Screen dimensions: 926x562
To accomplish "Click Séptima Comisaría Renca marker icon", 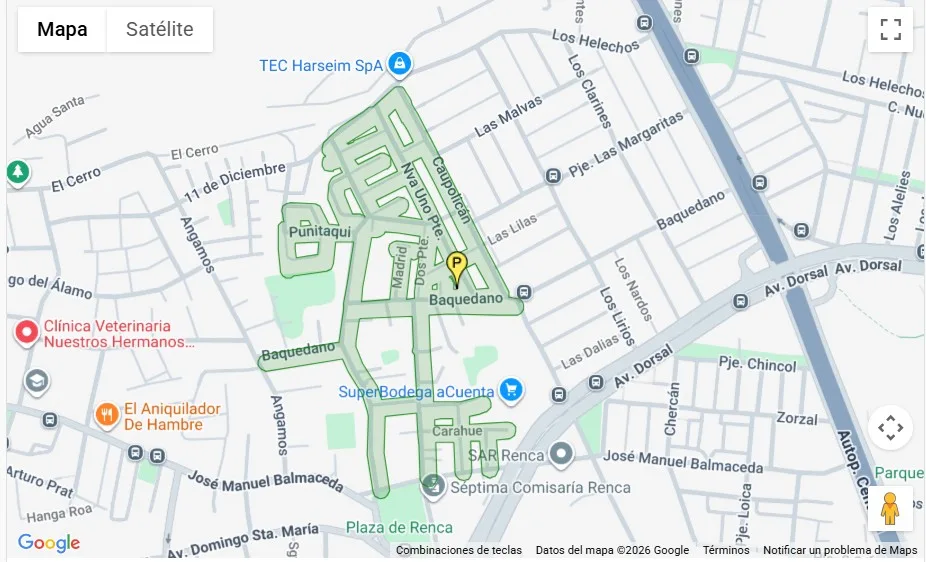I will (433, 487).
